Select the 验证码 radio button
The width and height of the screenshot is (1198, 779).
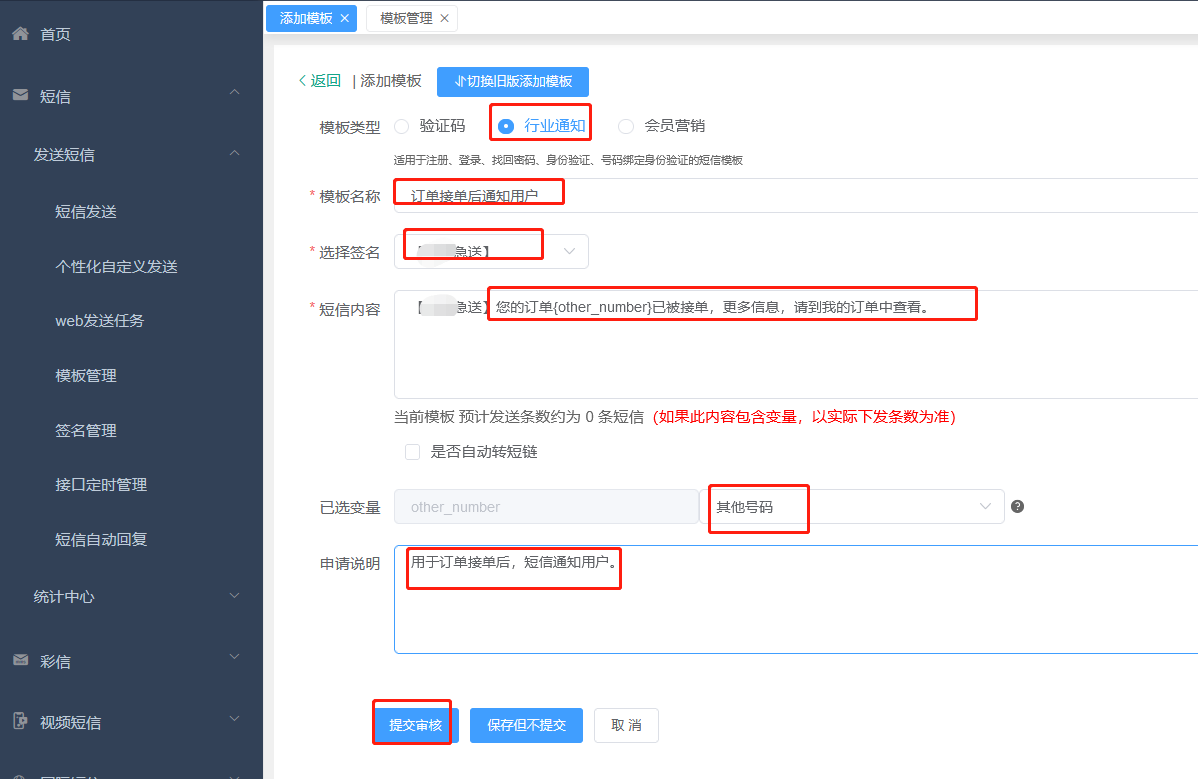pos(402,126)
